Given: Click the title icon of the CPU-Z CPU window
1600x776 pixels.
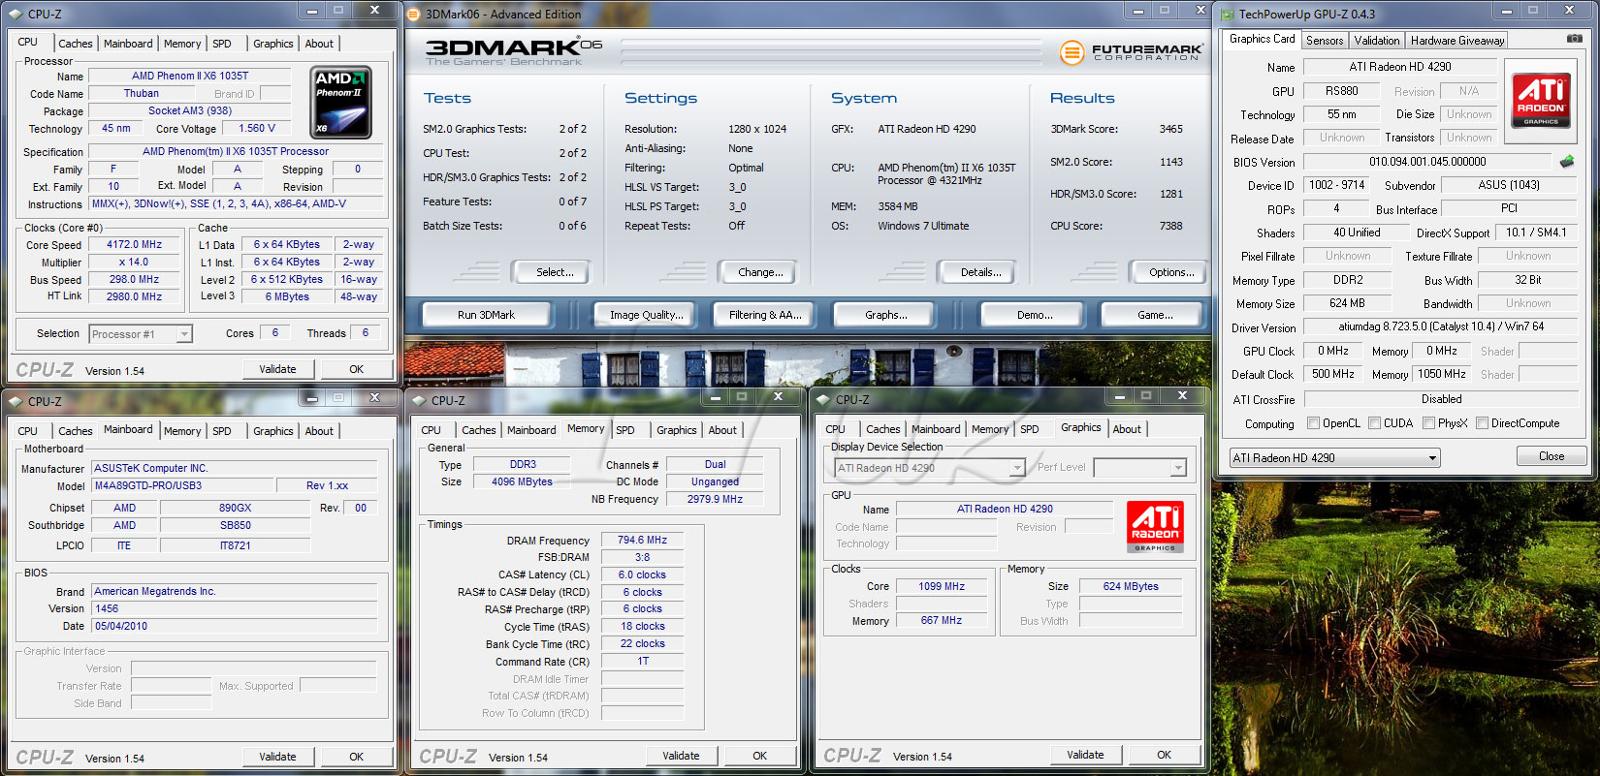Looking at the screenshot, I should pos(16,14).
